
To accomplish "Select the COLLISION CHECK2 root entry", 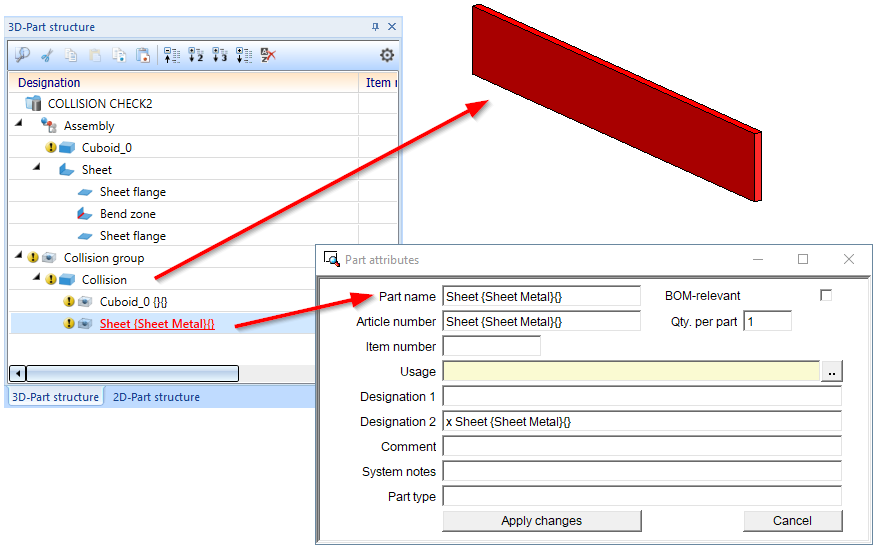I will (x=100, y=103).
